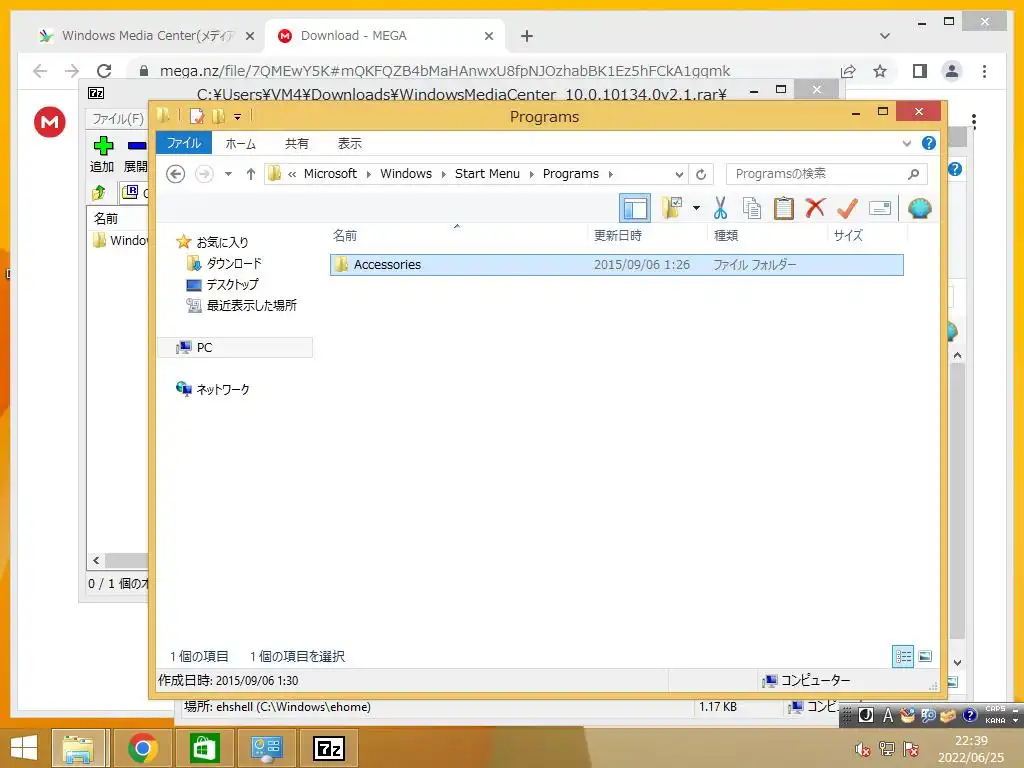Open the Customize Quick Access Toolbar dropdown
Screen dimensions: 1024x768
coord(237,117)
